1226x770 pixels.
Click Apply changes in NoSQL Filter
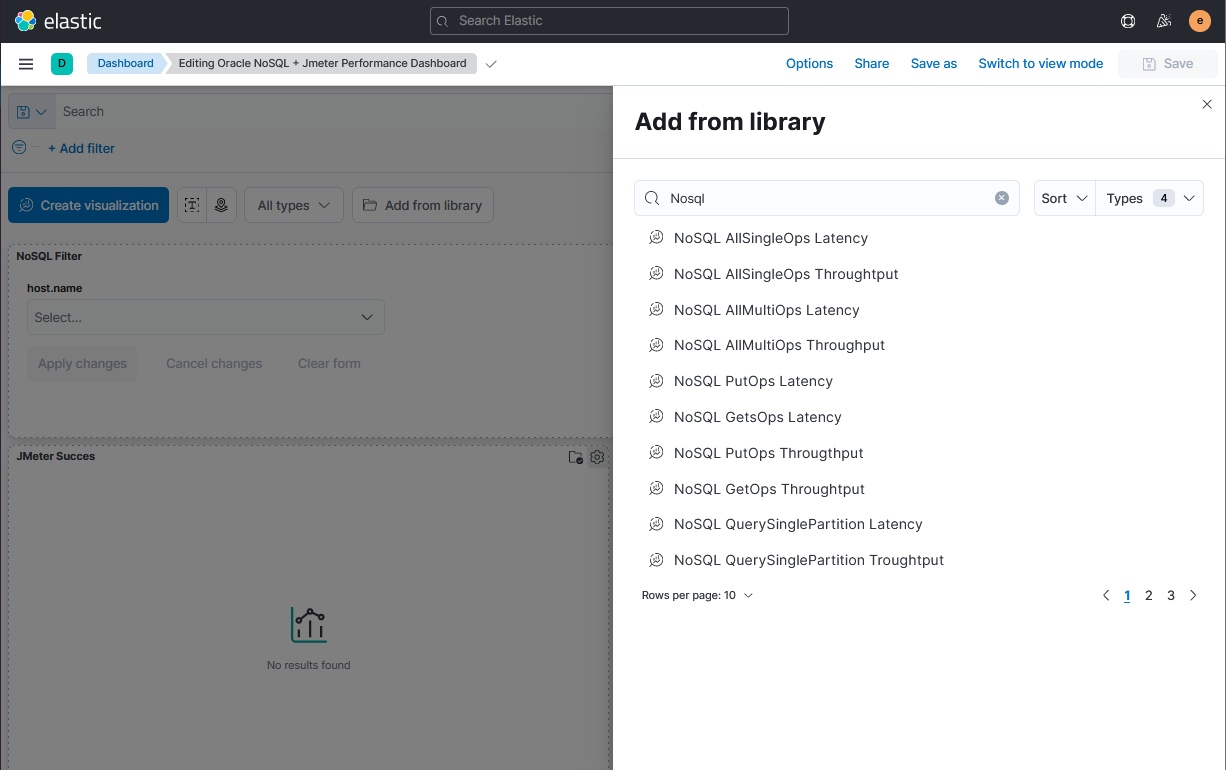click(x=82, y=363)
